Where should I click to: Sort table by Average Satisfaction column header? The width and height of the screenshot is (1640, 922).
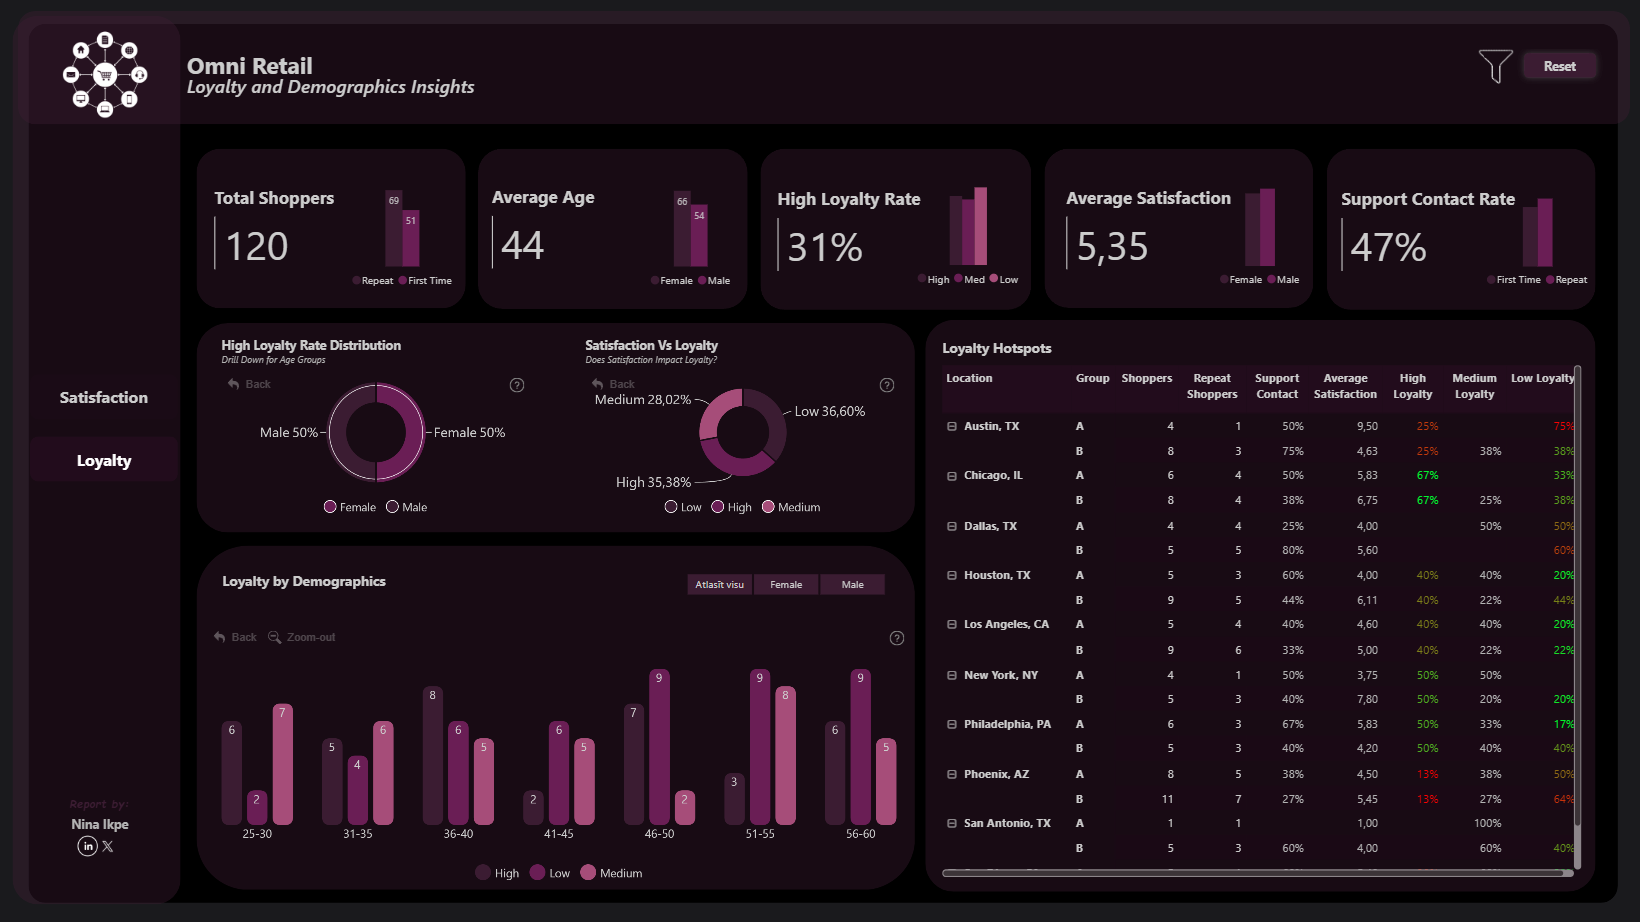coord(1345,386)
